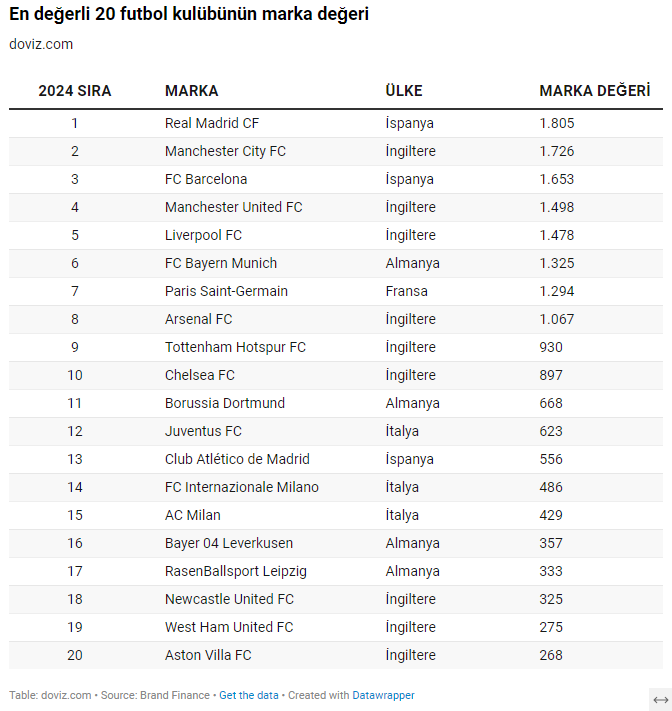This screenshot has width=672, height=711.
Task: Click the chart title heading text
Action: coord(189,16)
